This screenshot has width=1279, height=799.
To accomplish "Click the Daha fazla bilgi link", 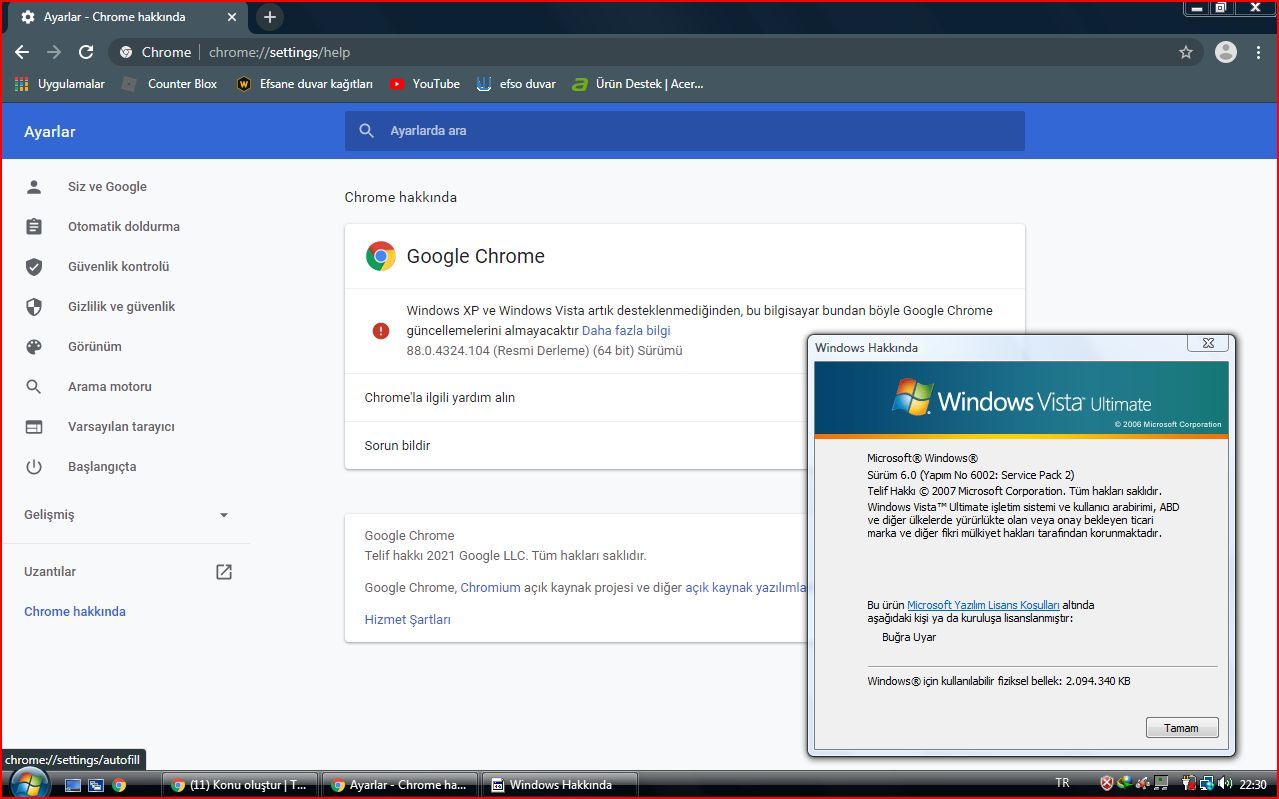I will (626, 331).
